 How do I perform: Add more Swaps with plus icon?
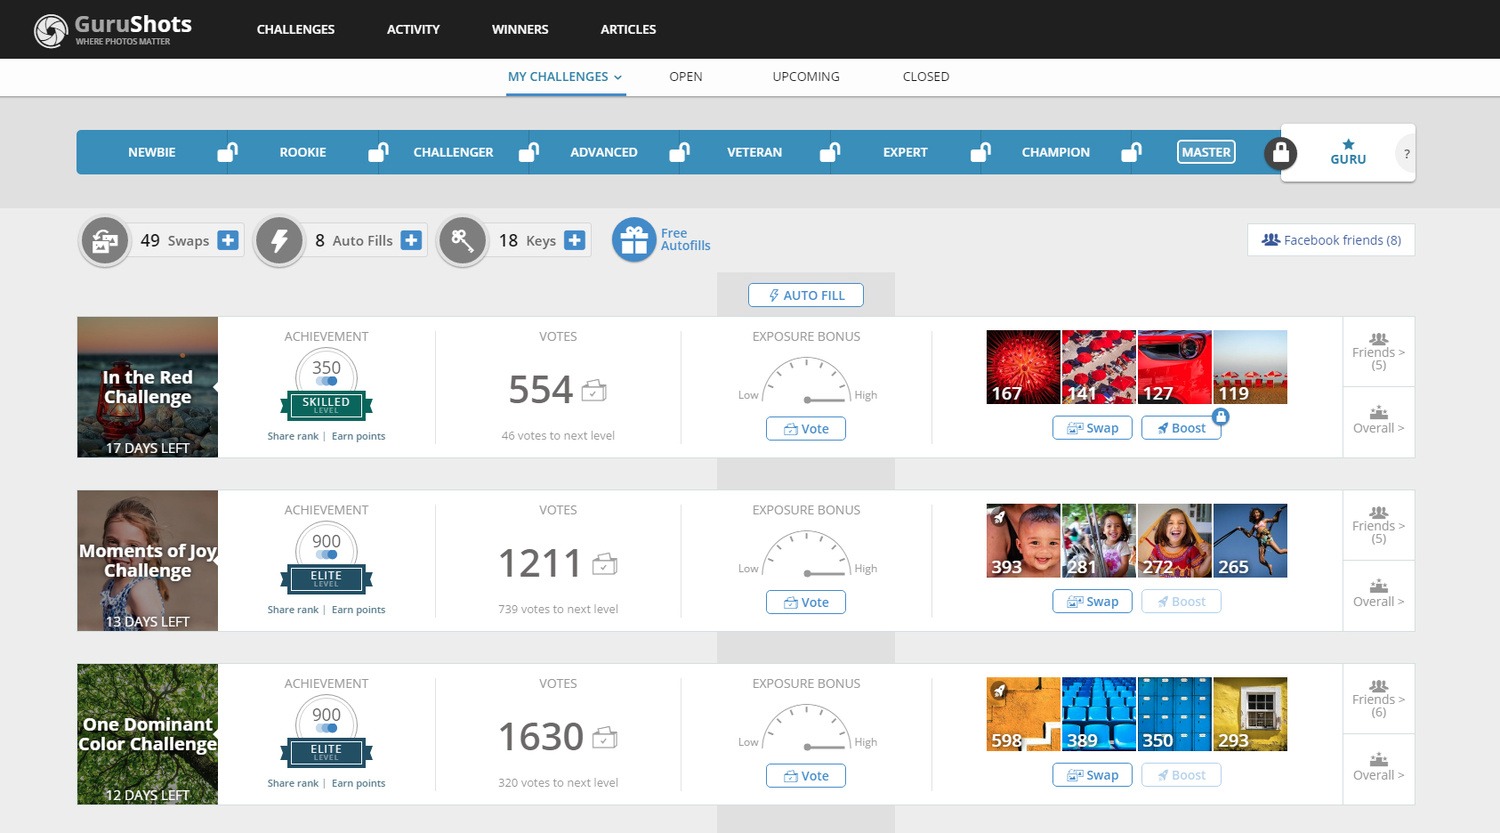point(228,240)
